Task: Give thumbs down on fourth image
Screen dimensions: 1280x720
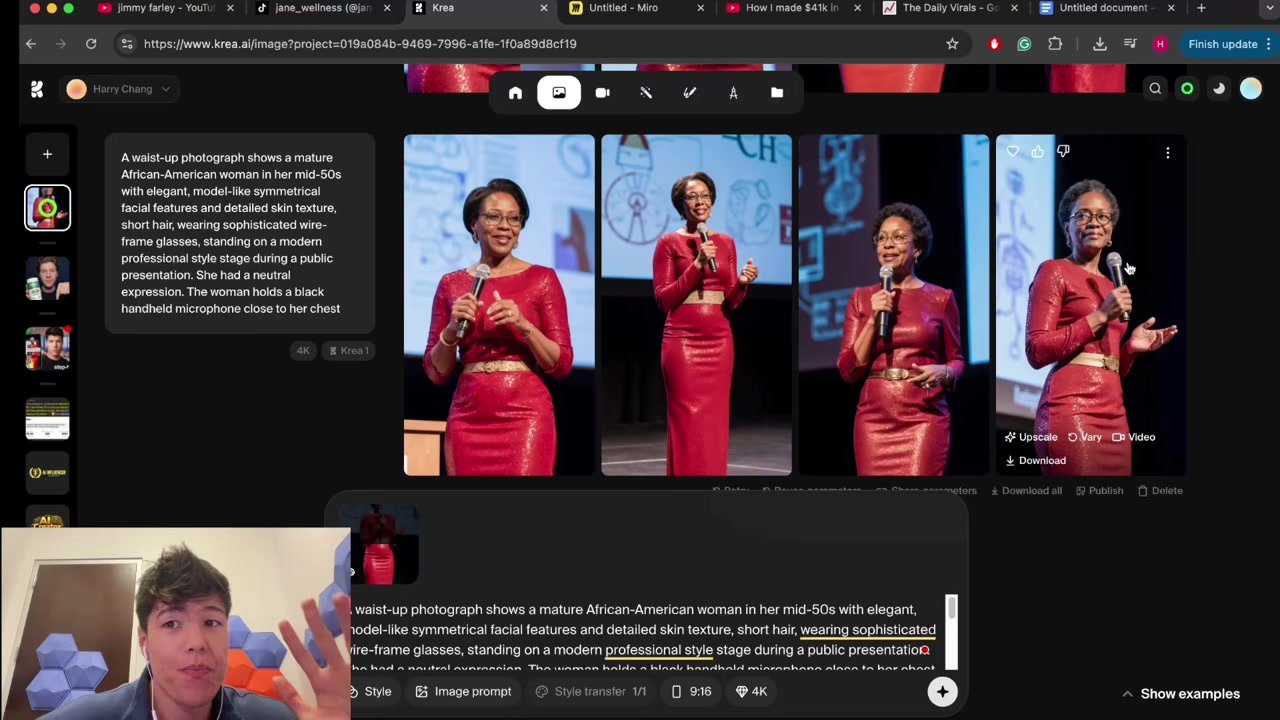Action: click(1063, 151)
